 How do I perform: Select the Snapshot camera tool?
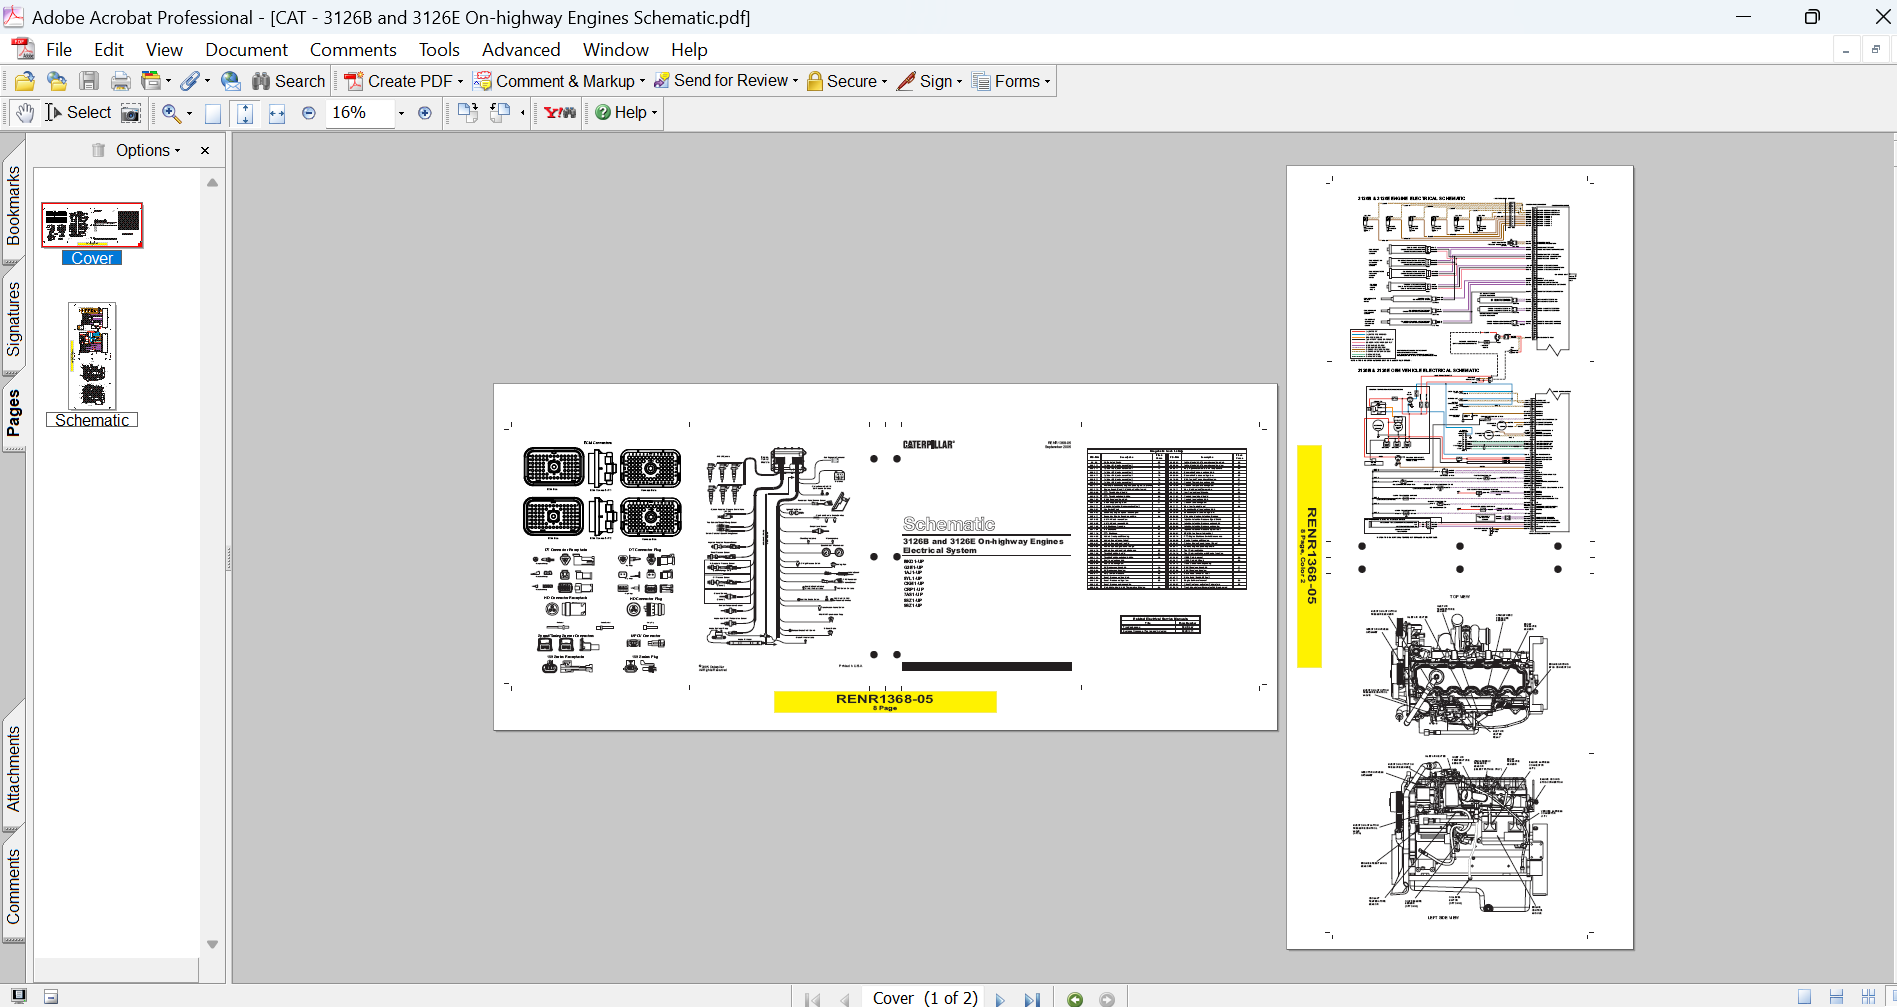131,113
